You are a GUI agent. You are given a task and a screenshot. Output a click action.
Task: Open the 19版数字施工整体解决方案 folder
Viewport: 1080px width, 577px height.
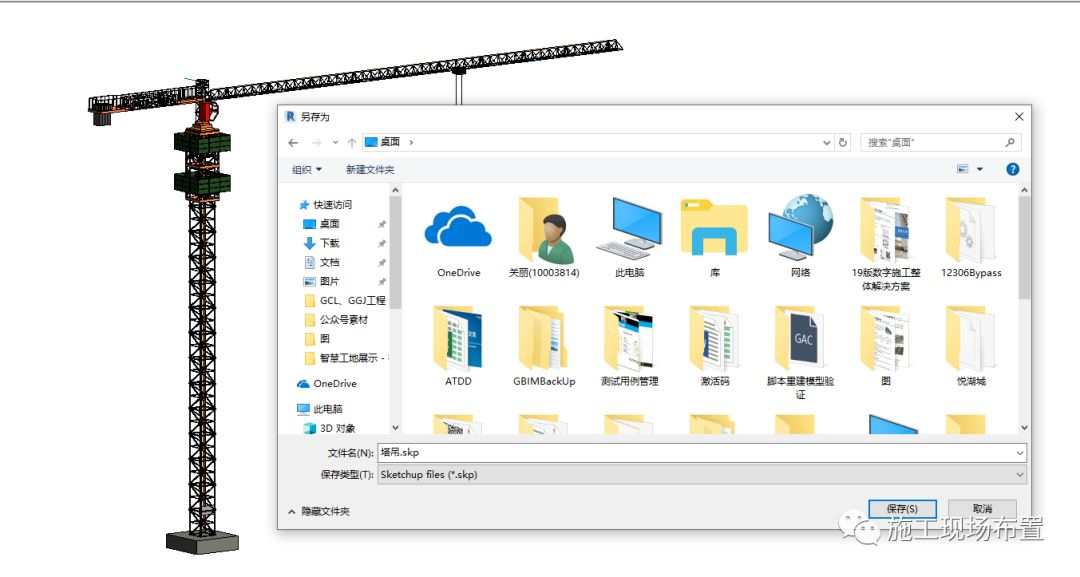886,243
